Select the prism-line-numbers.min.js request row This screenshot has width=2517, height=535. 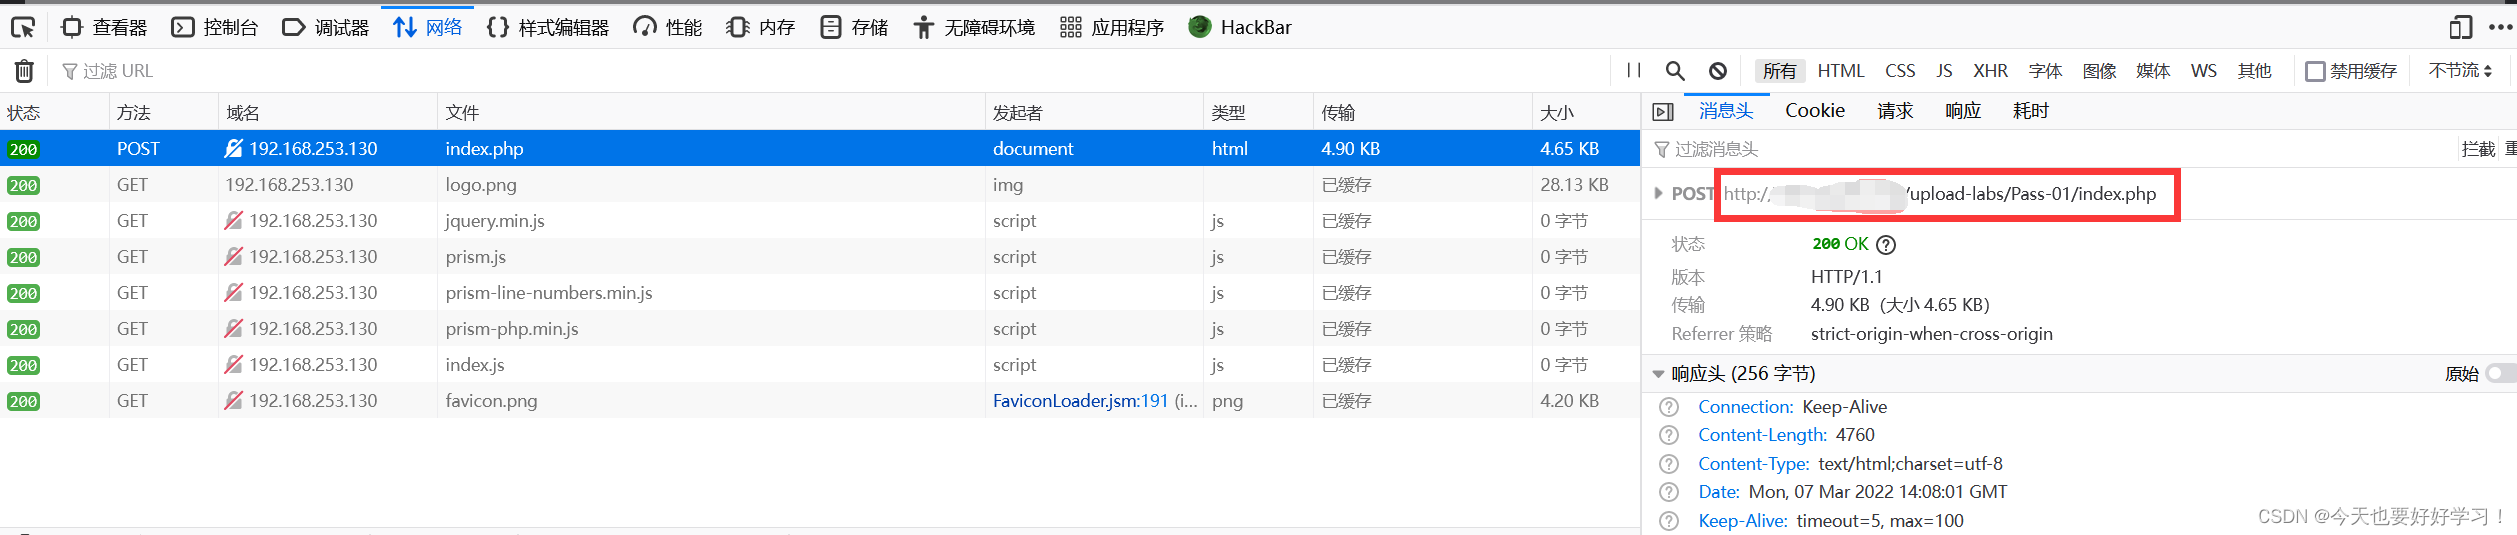point(820,292)
